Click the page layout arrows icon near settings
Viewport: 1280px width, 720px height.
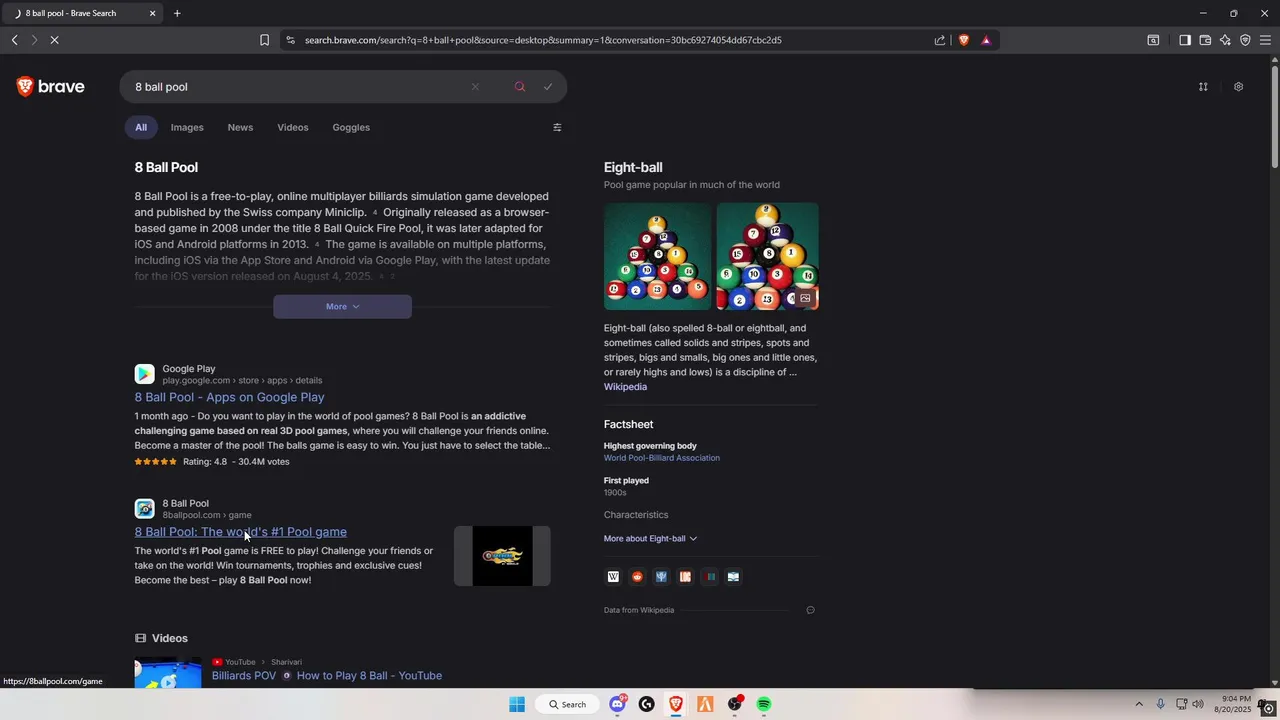1203,87
